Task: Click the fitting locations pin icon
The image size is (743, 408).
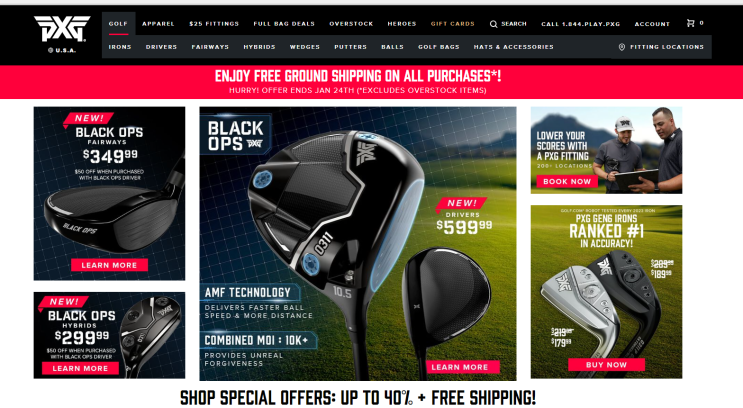Action: pos(622,47)
